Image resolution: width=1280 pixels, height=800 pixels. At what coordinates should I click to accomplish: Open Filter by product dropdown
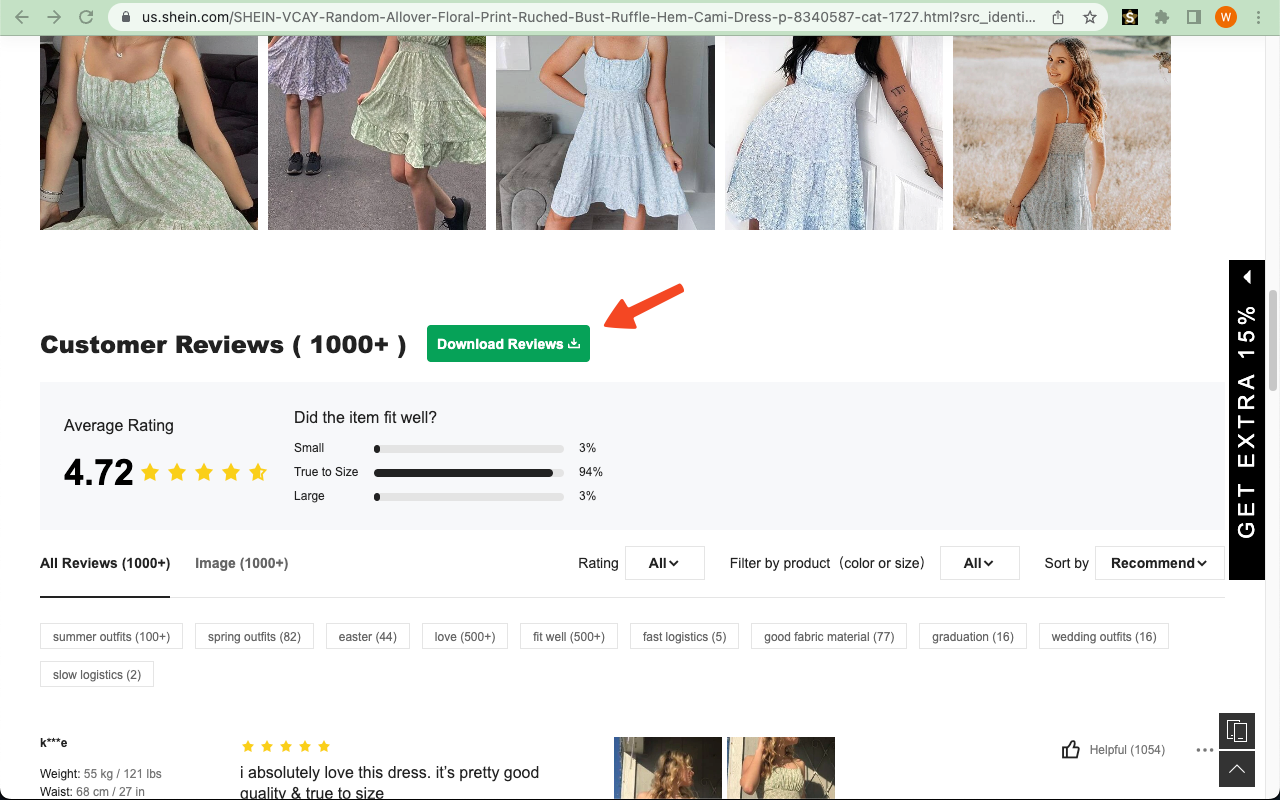coord(979,563)
